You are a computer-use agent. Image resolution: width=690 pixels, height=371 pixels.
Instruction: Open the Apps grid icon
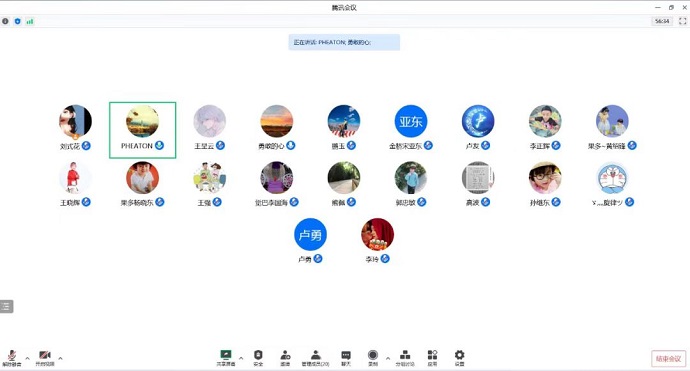pyautogui.click(x=432, y=358)
